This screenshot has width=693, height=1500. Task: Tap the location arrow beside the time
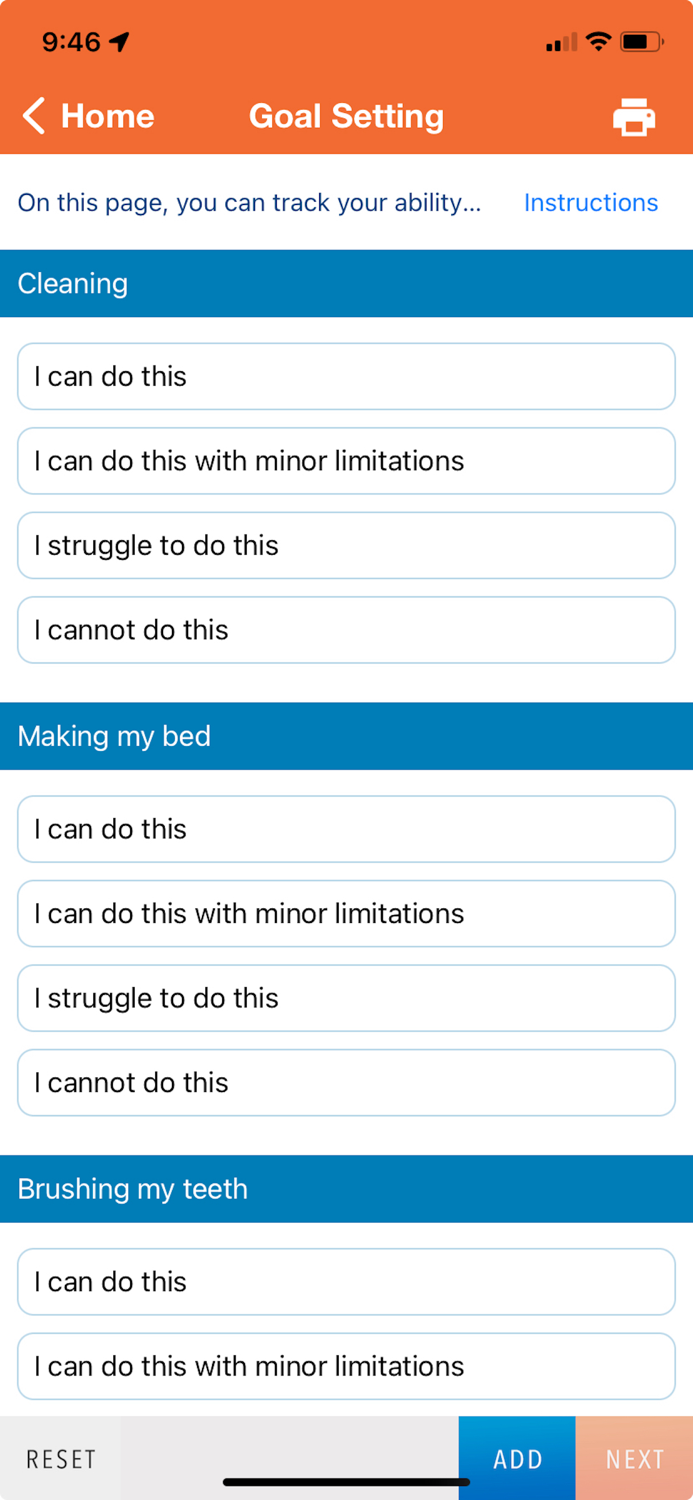click(120, 42)
